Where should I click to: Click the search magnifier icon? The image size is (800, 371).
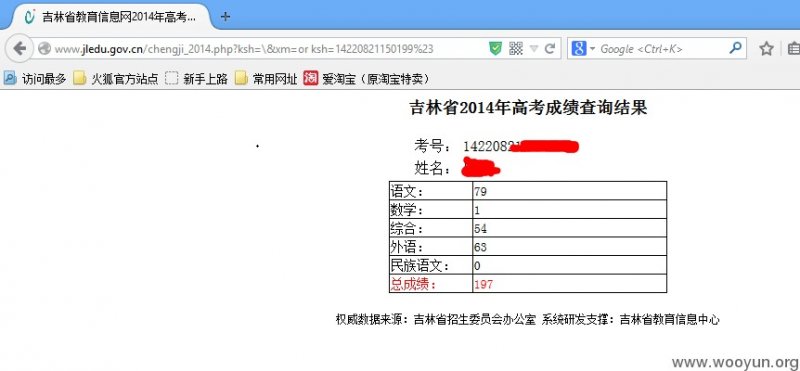[x=735, y=48]
